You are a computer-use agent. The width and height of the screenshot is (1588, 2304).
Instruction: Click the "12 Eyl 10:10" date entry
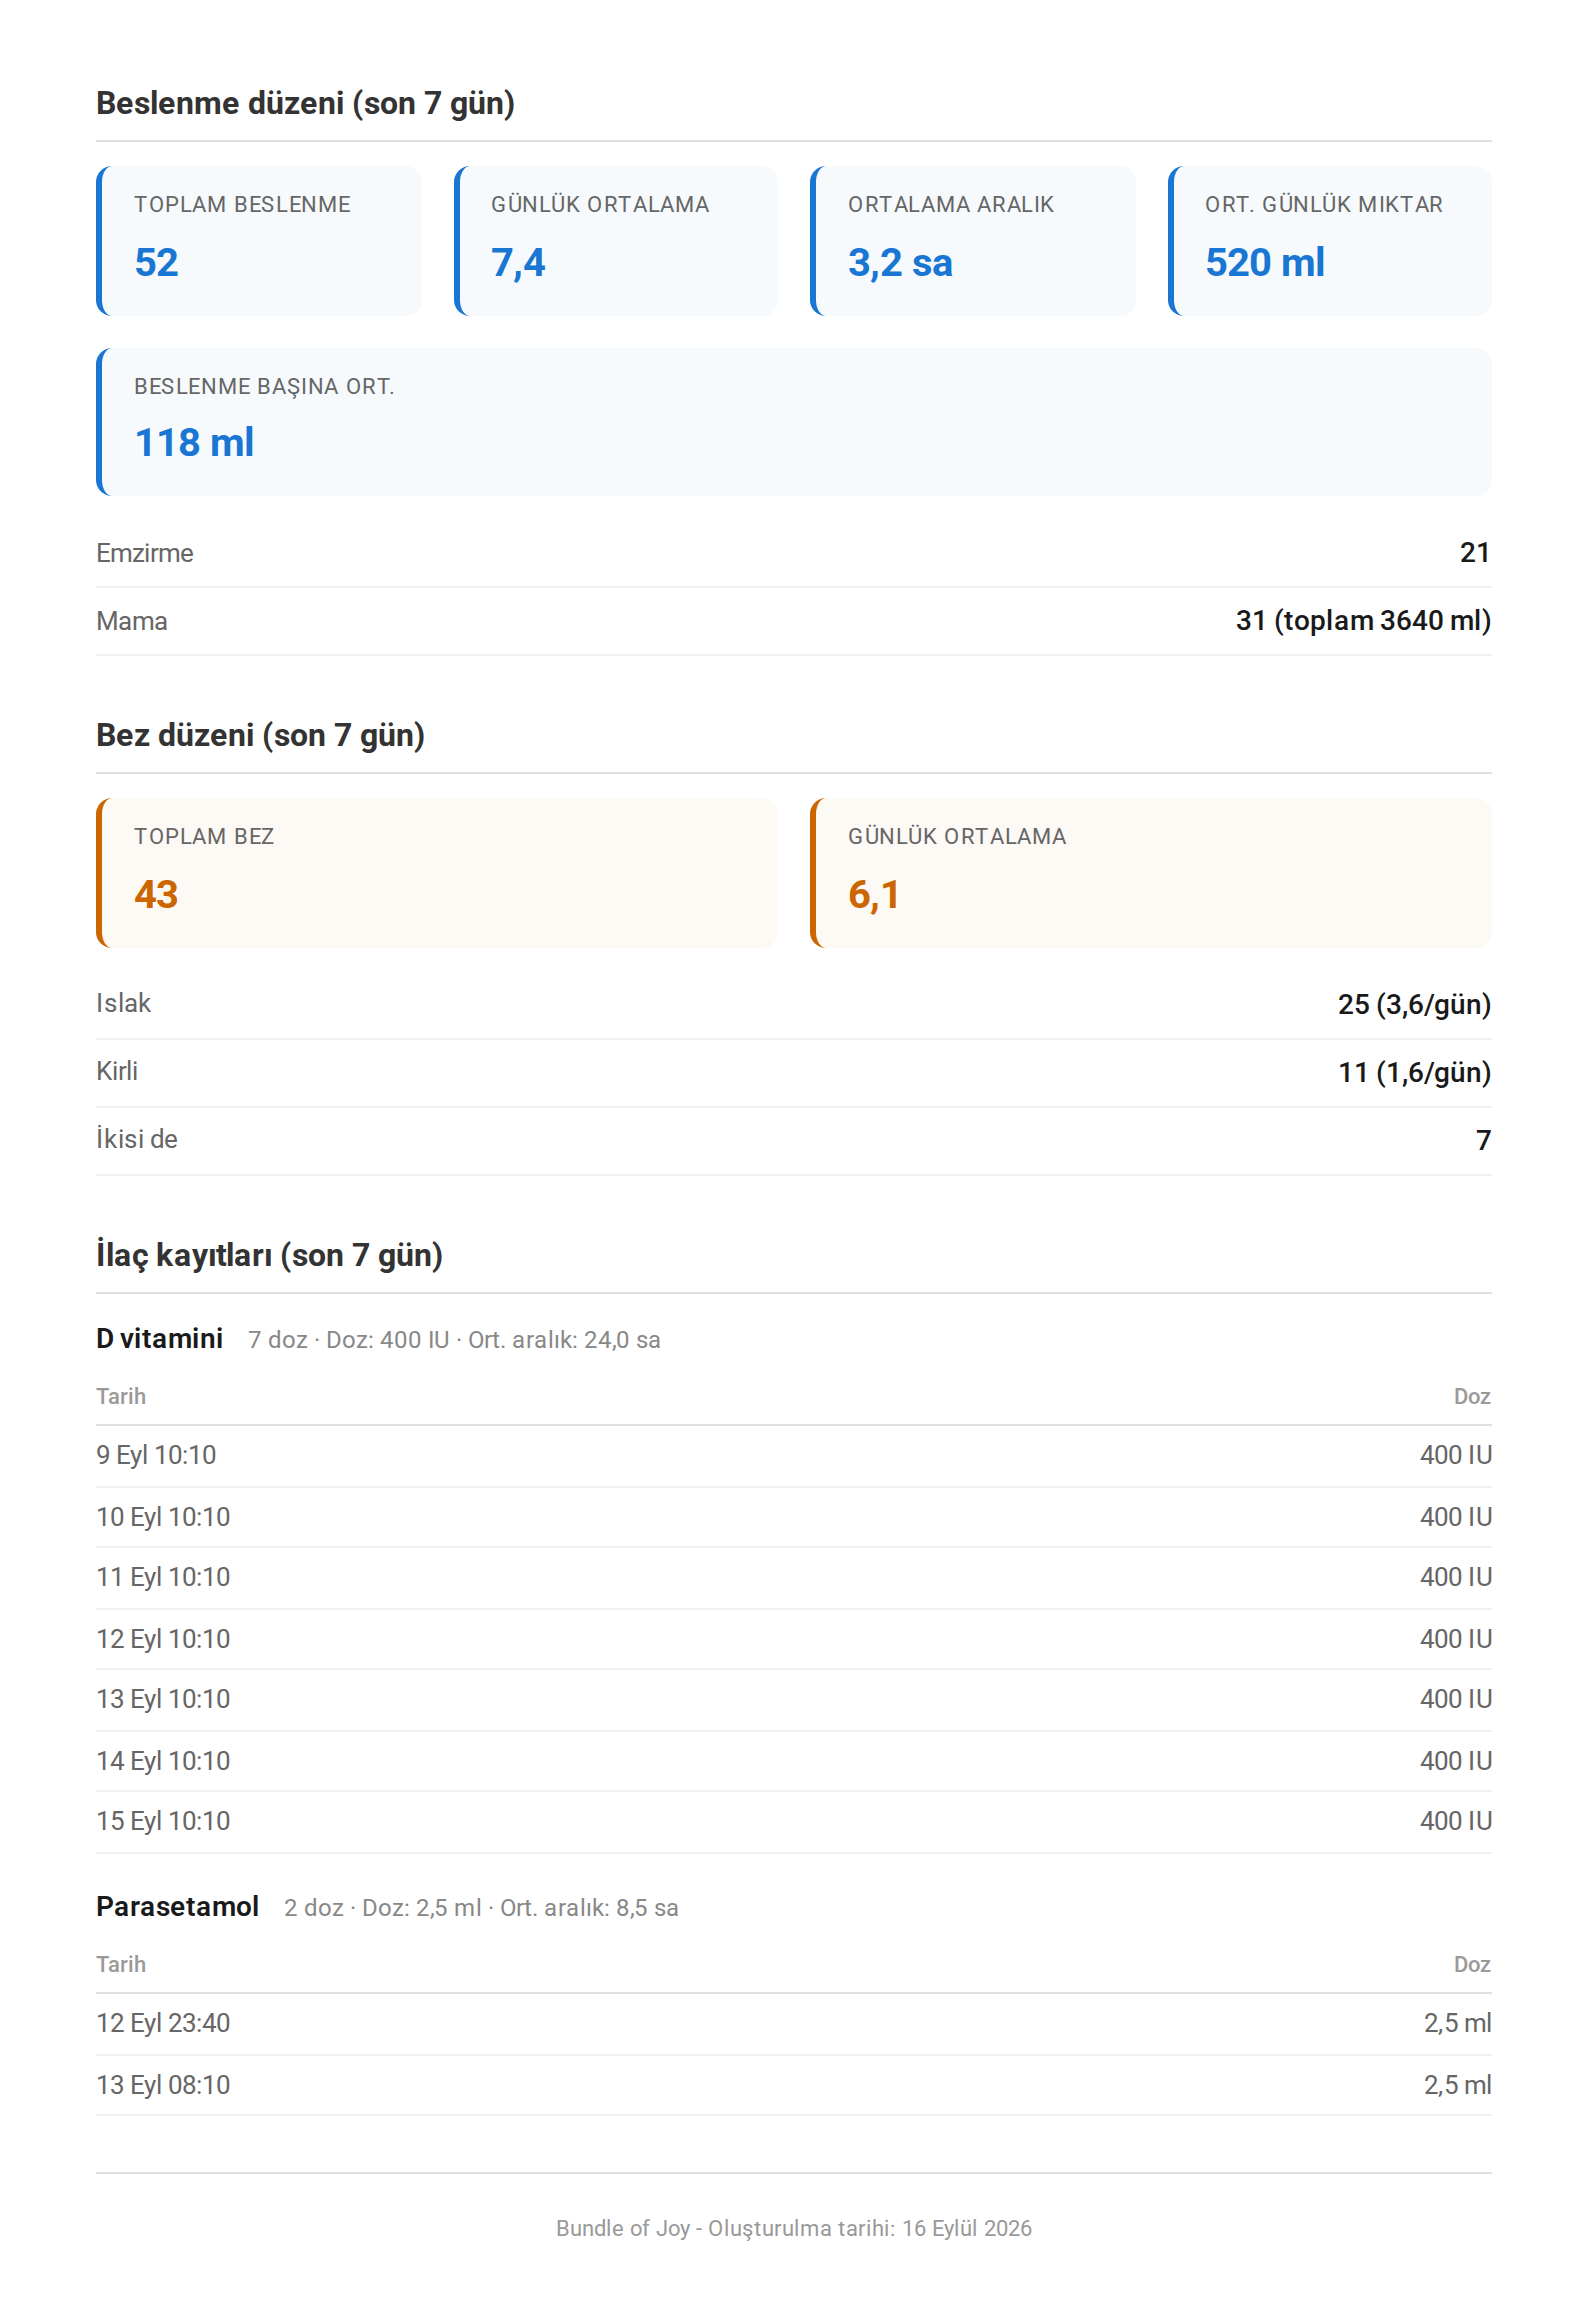point(163,1639)
